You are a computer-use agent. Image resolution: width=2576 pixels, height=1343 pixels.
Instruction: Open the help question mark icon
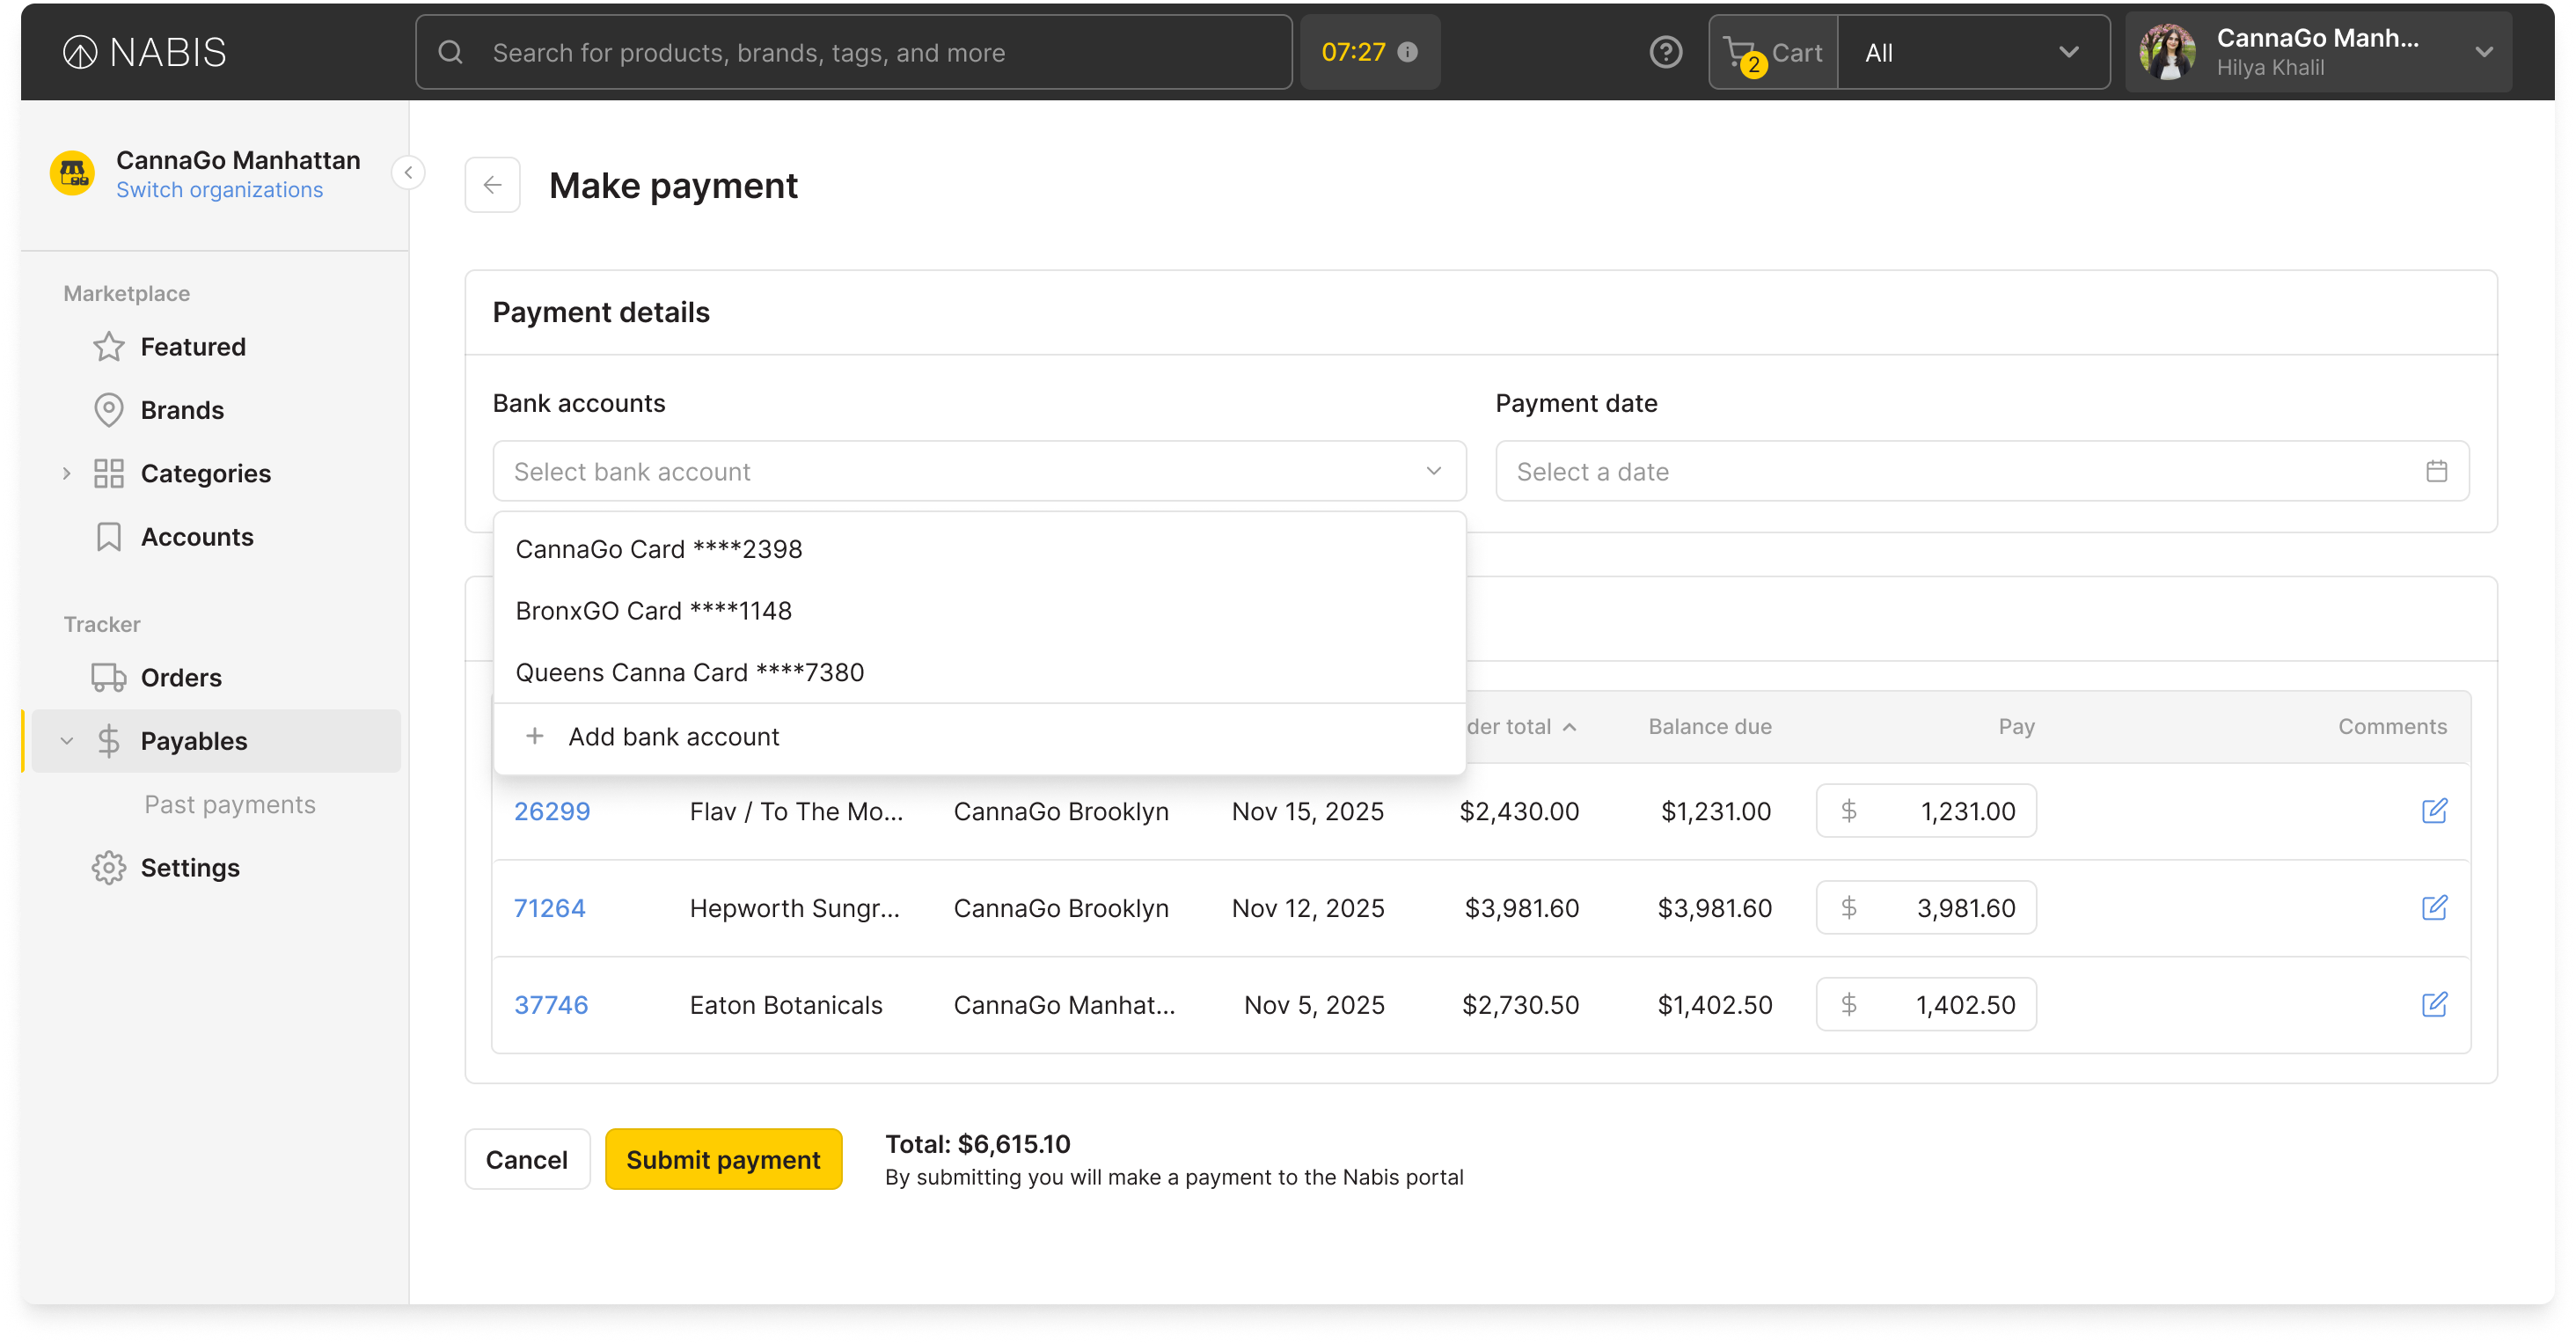coord(1665,52)
